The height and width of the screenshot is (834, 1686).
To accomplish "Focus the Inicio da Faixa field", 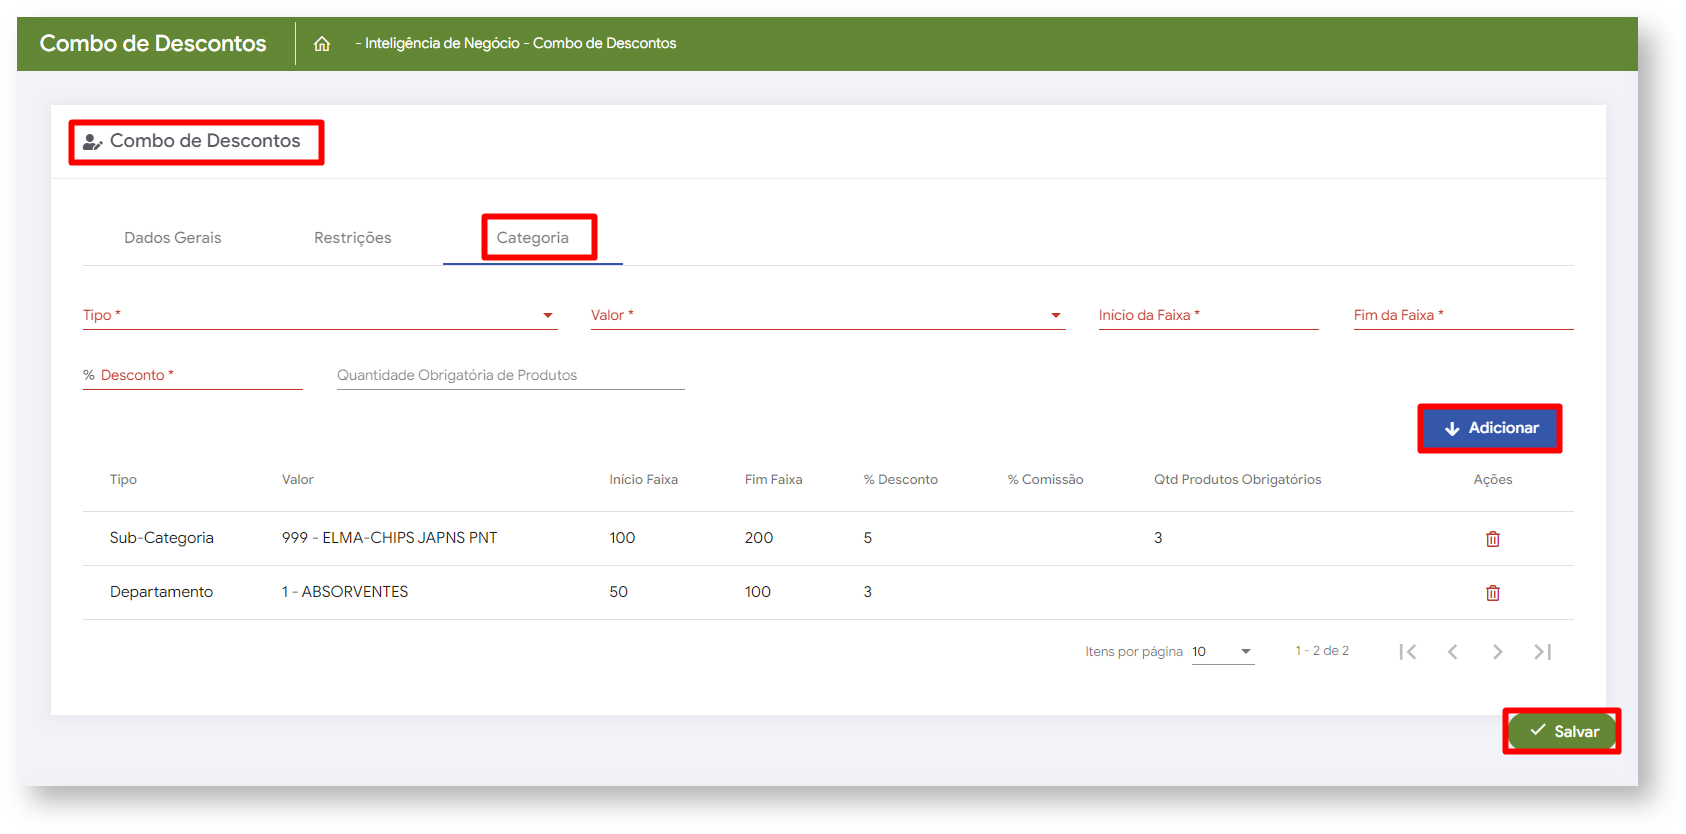I will tap(1208, 316).
